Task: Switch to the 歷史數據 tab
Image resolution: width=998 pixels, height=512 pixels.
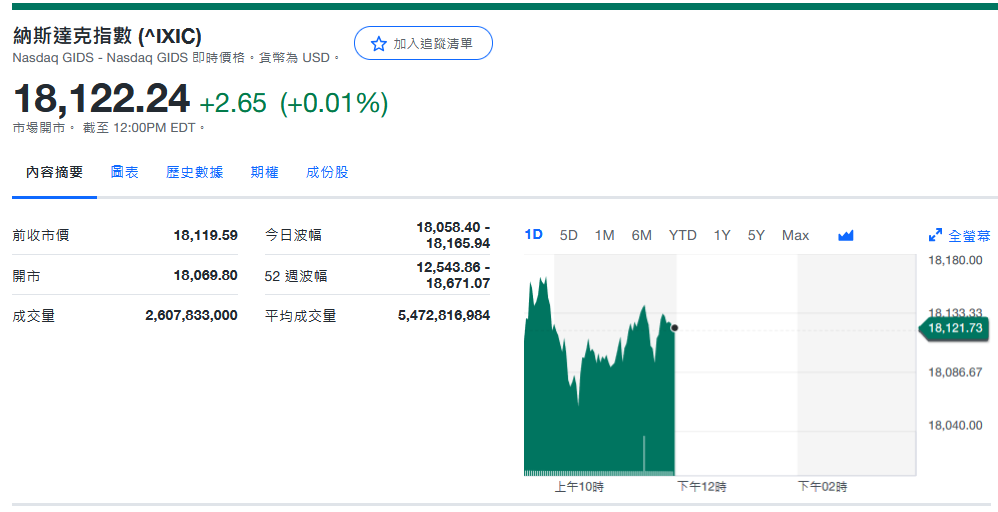Action: point(194,172)
